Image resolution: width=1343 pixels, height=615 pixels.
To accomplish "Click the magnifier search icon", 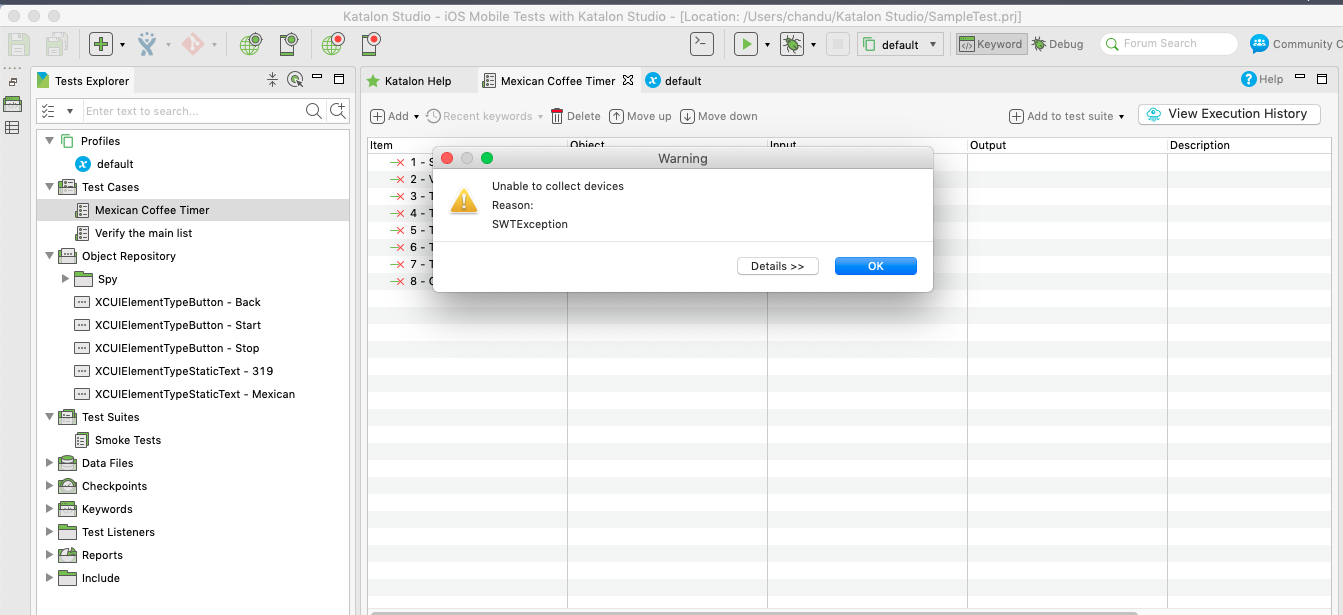I will [x=314, y=111].
